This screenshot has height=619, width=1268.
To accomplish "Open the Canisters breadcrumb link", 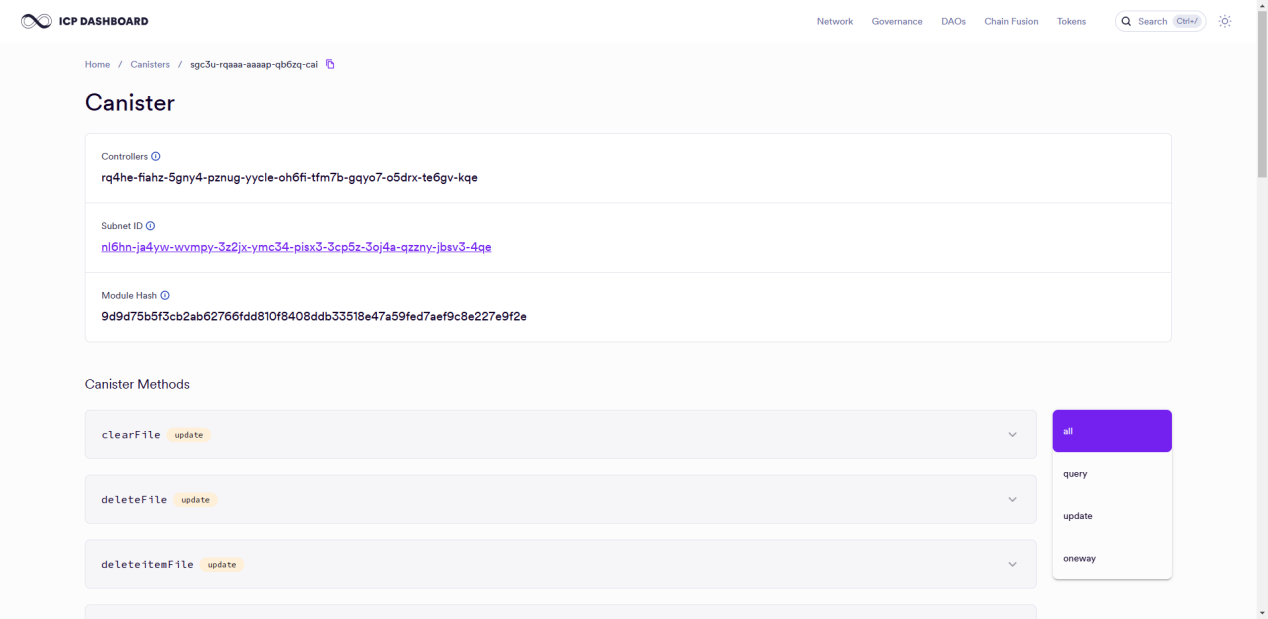I will [150, 64].
